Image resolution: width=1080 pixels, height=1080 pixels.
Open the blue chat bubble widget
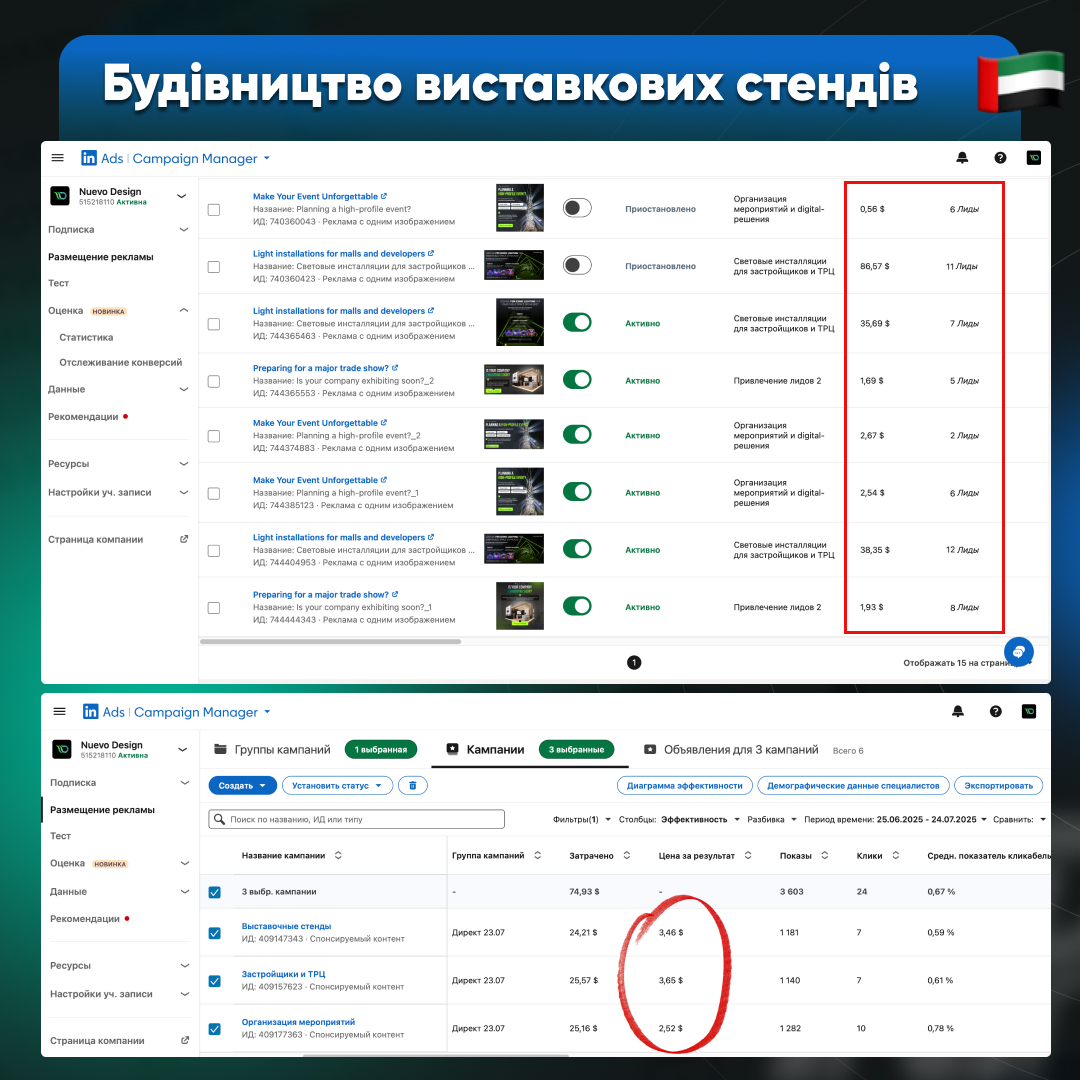1018,652
